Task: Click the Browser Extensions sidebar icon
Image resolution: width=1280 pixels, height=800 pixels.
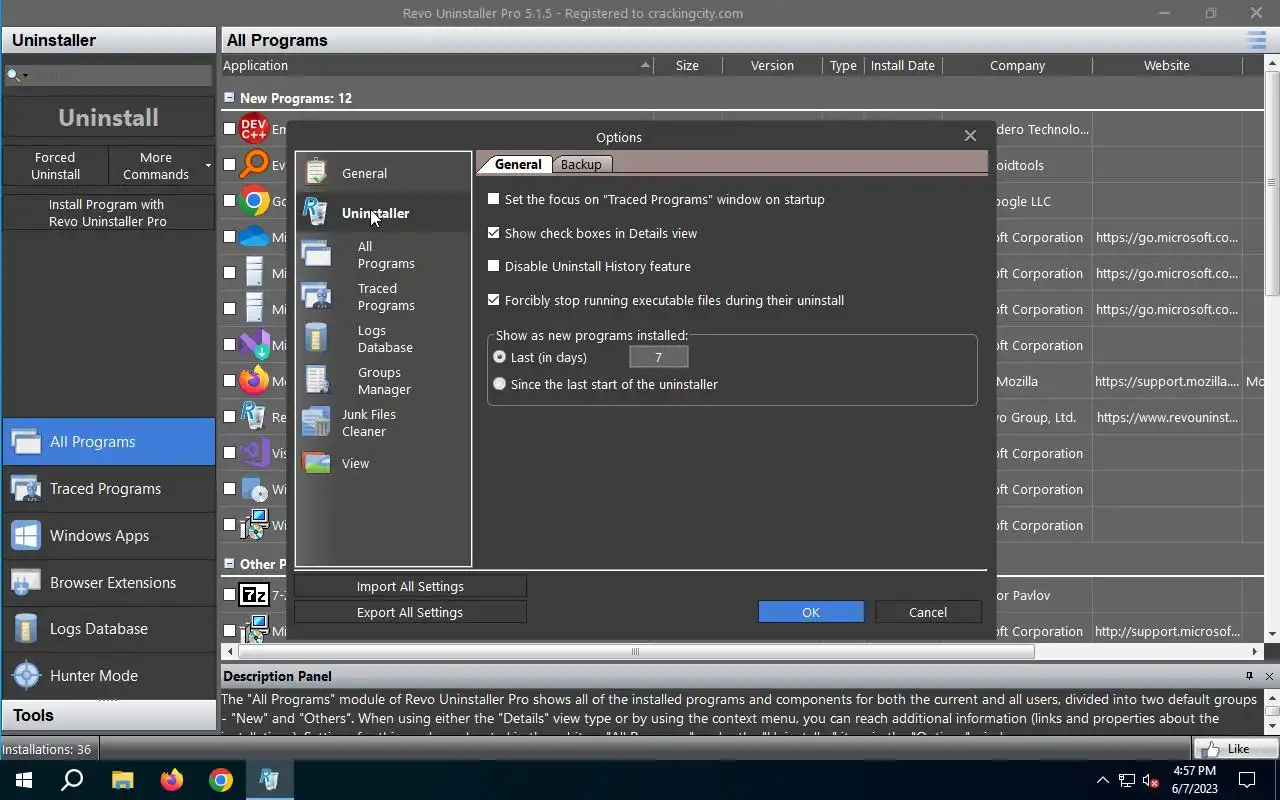Action: coord(26,582)
